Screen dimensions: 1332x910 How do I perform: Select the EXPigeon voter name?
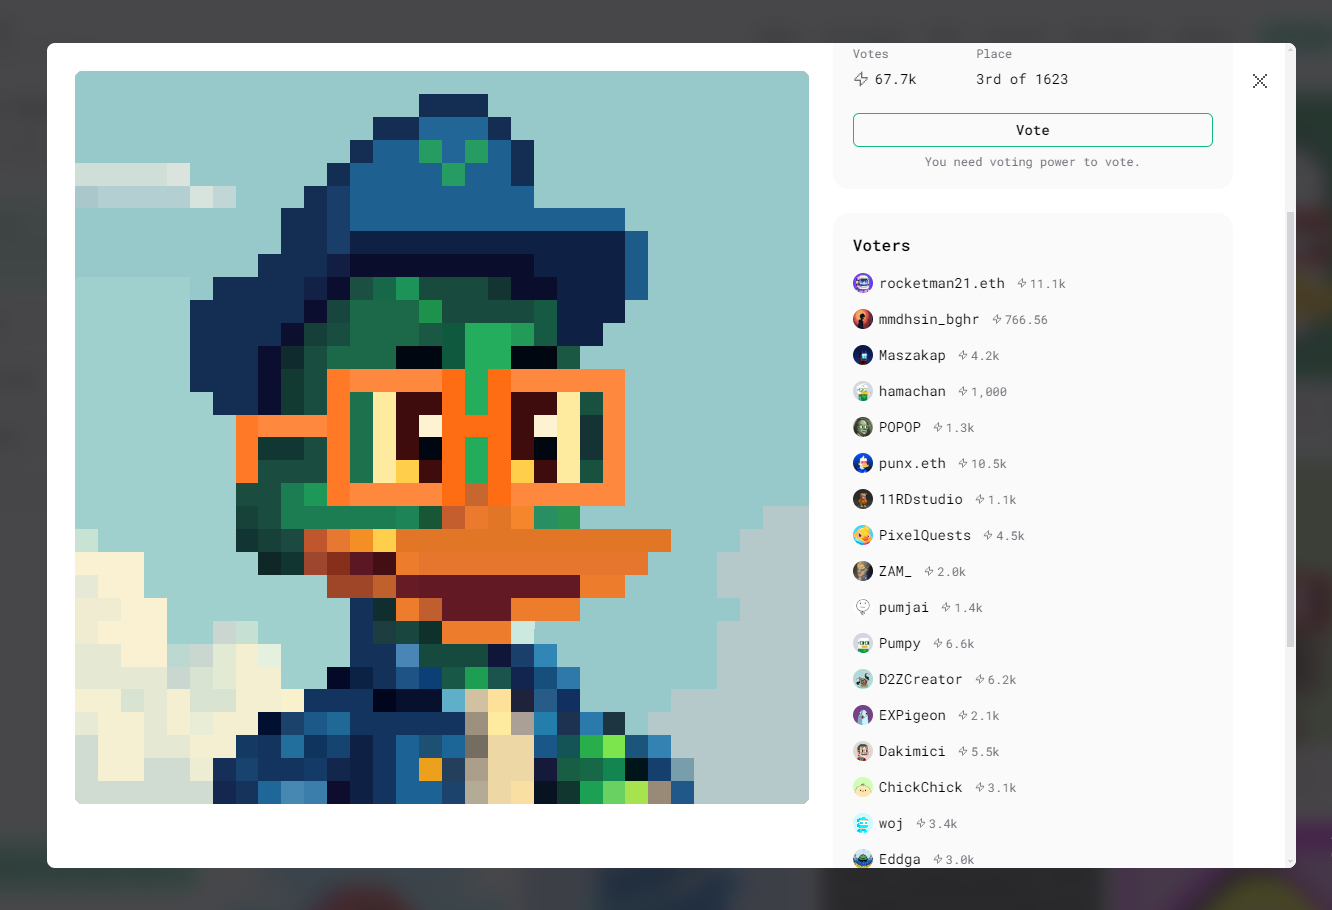pos(912,715)
